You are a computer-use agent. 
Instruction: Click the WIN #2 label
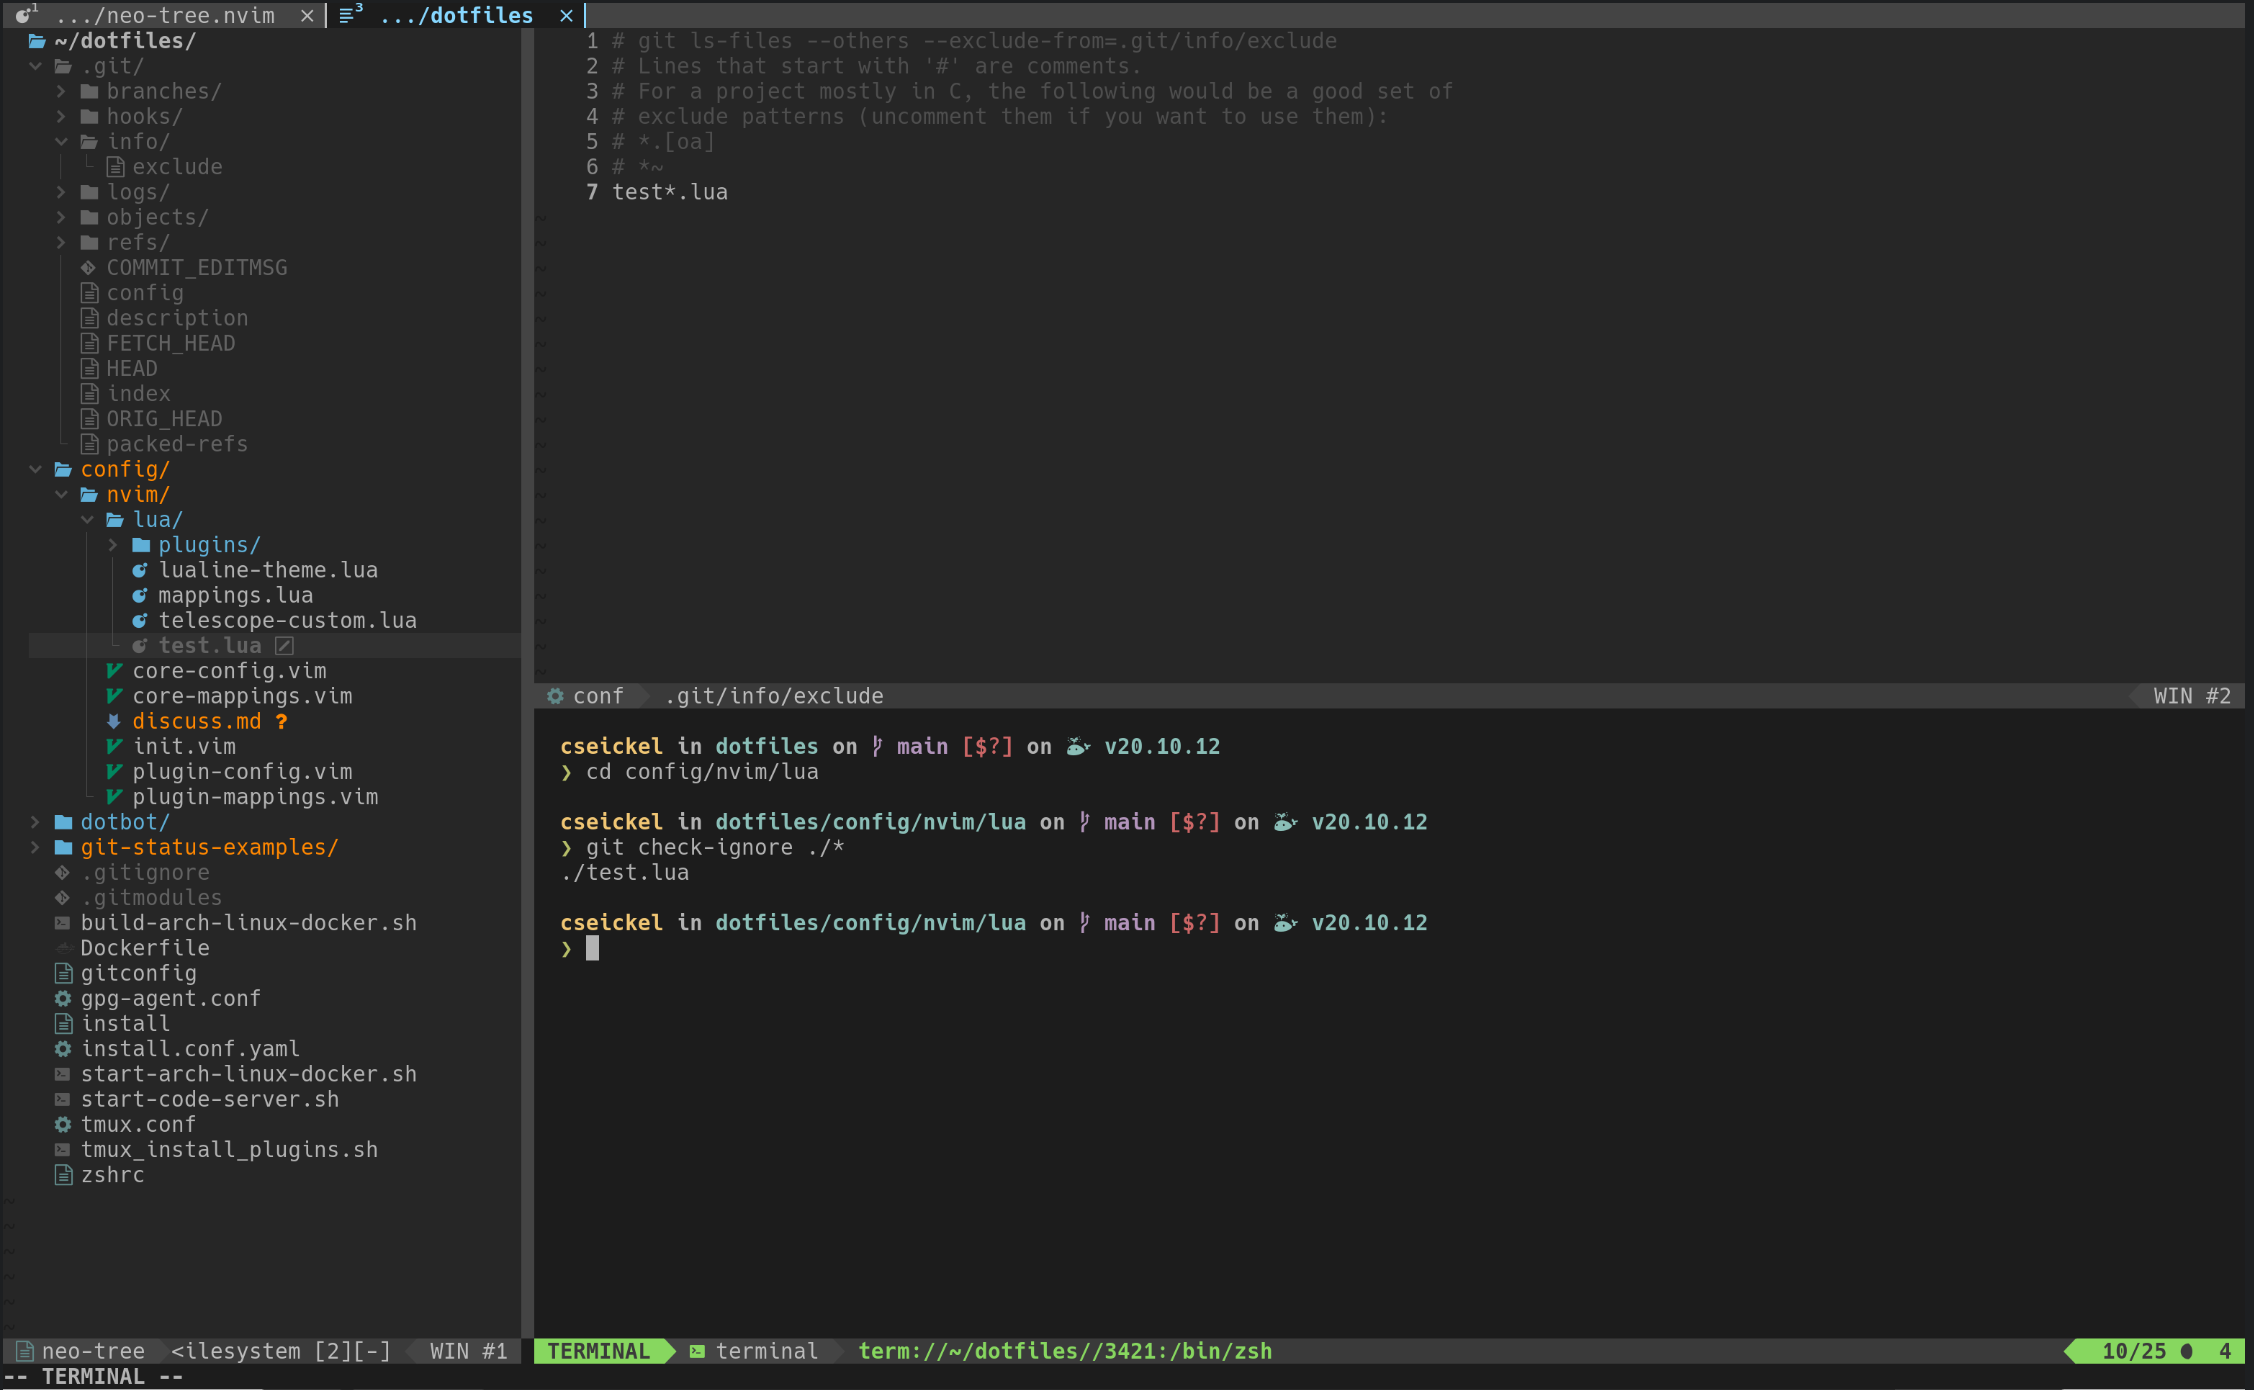(2186, 695)
